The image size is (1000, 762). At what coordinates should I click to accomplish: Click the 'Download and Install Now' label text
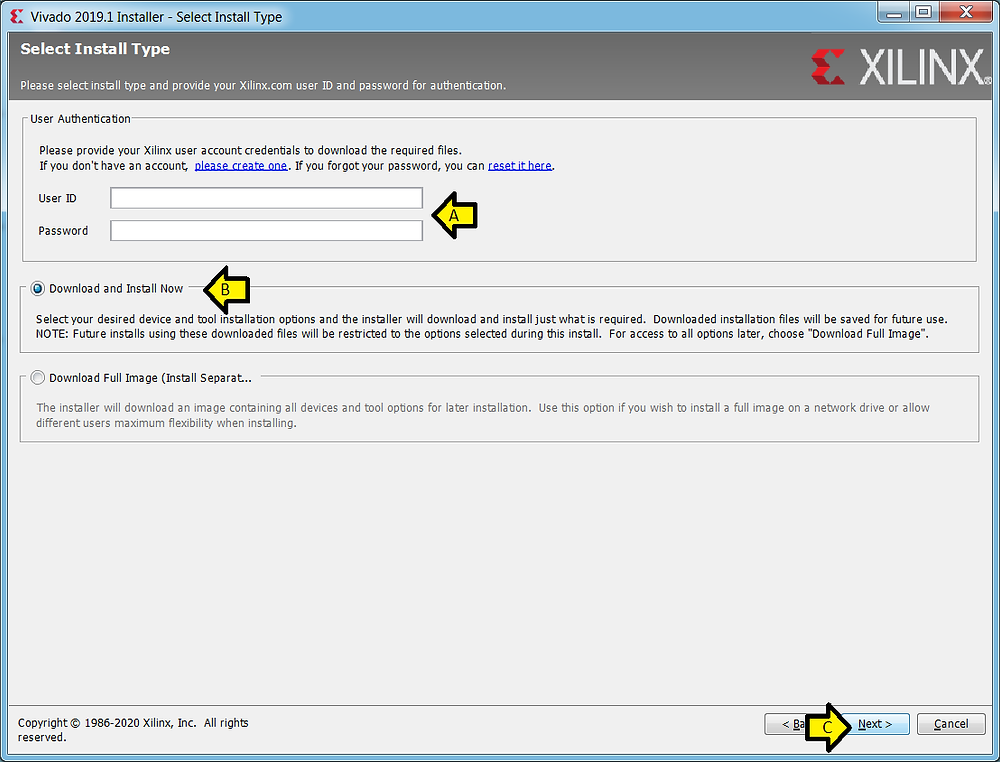pyautogui.click(x=116, y=289)
